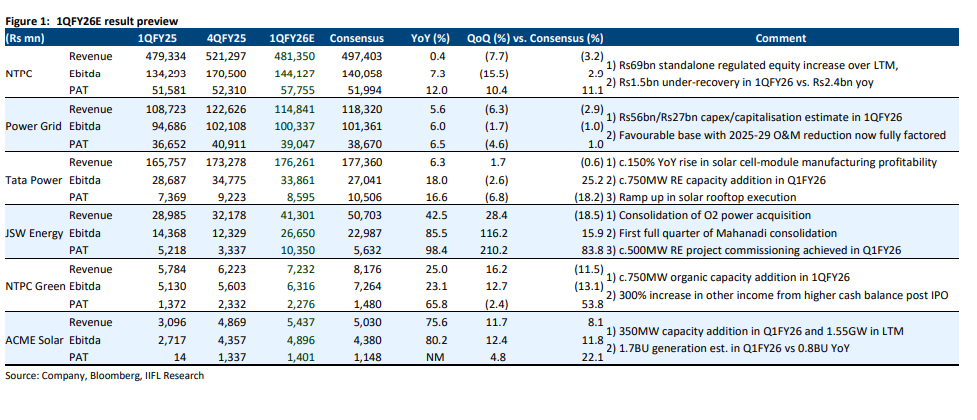The width and height of the screenshot is (977, 420).
Task: Select the YoY (%) column header
Action: pos(431,38)
